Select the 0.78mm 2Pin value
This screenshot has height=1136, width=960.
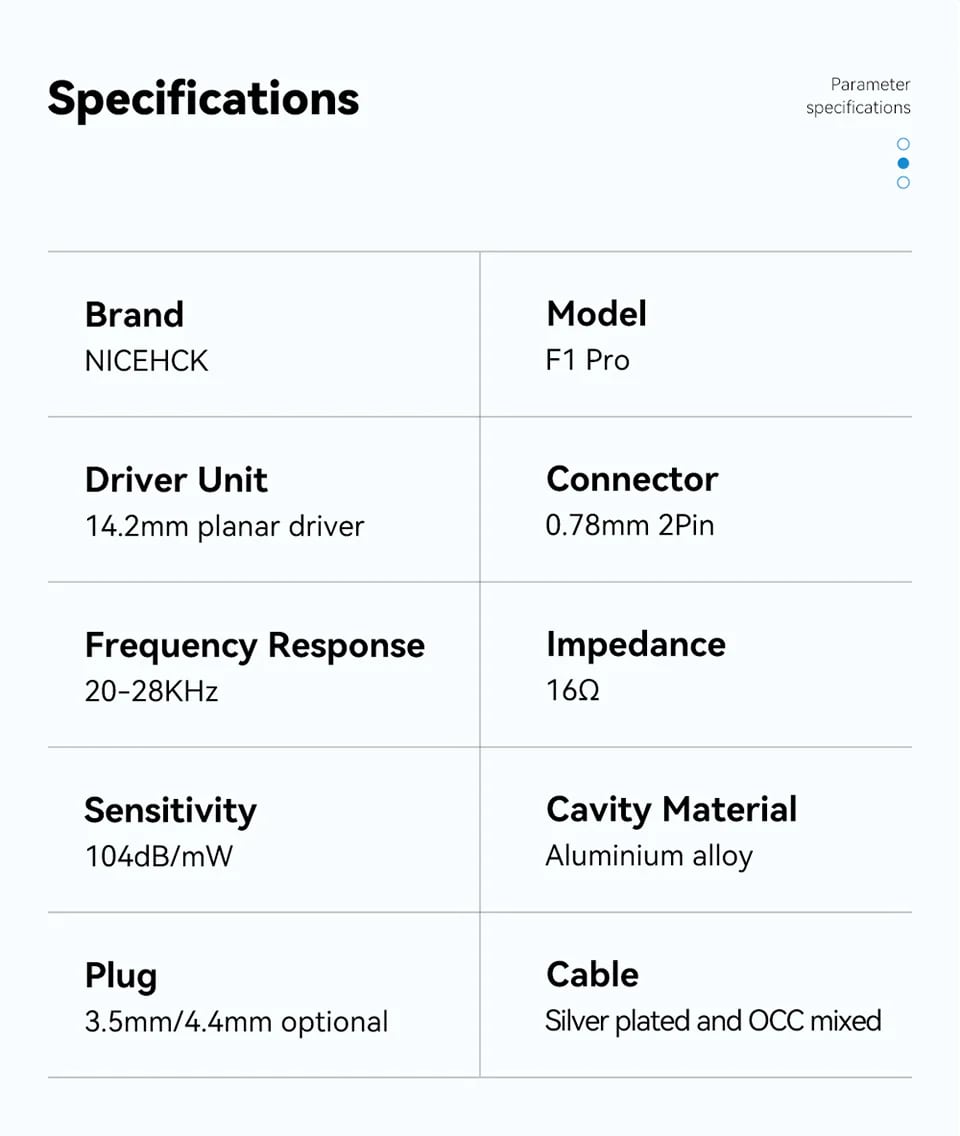[x=630, y=525]
